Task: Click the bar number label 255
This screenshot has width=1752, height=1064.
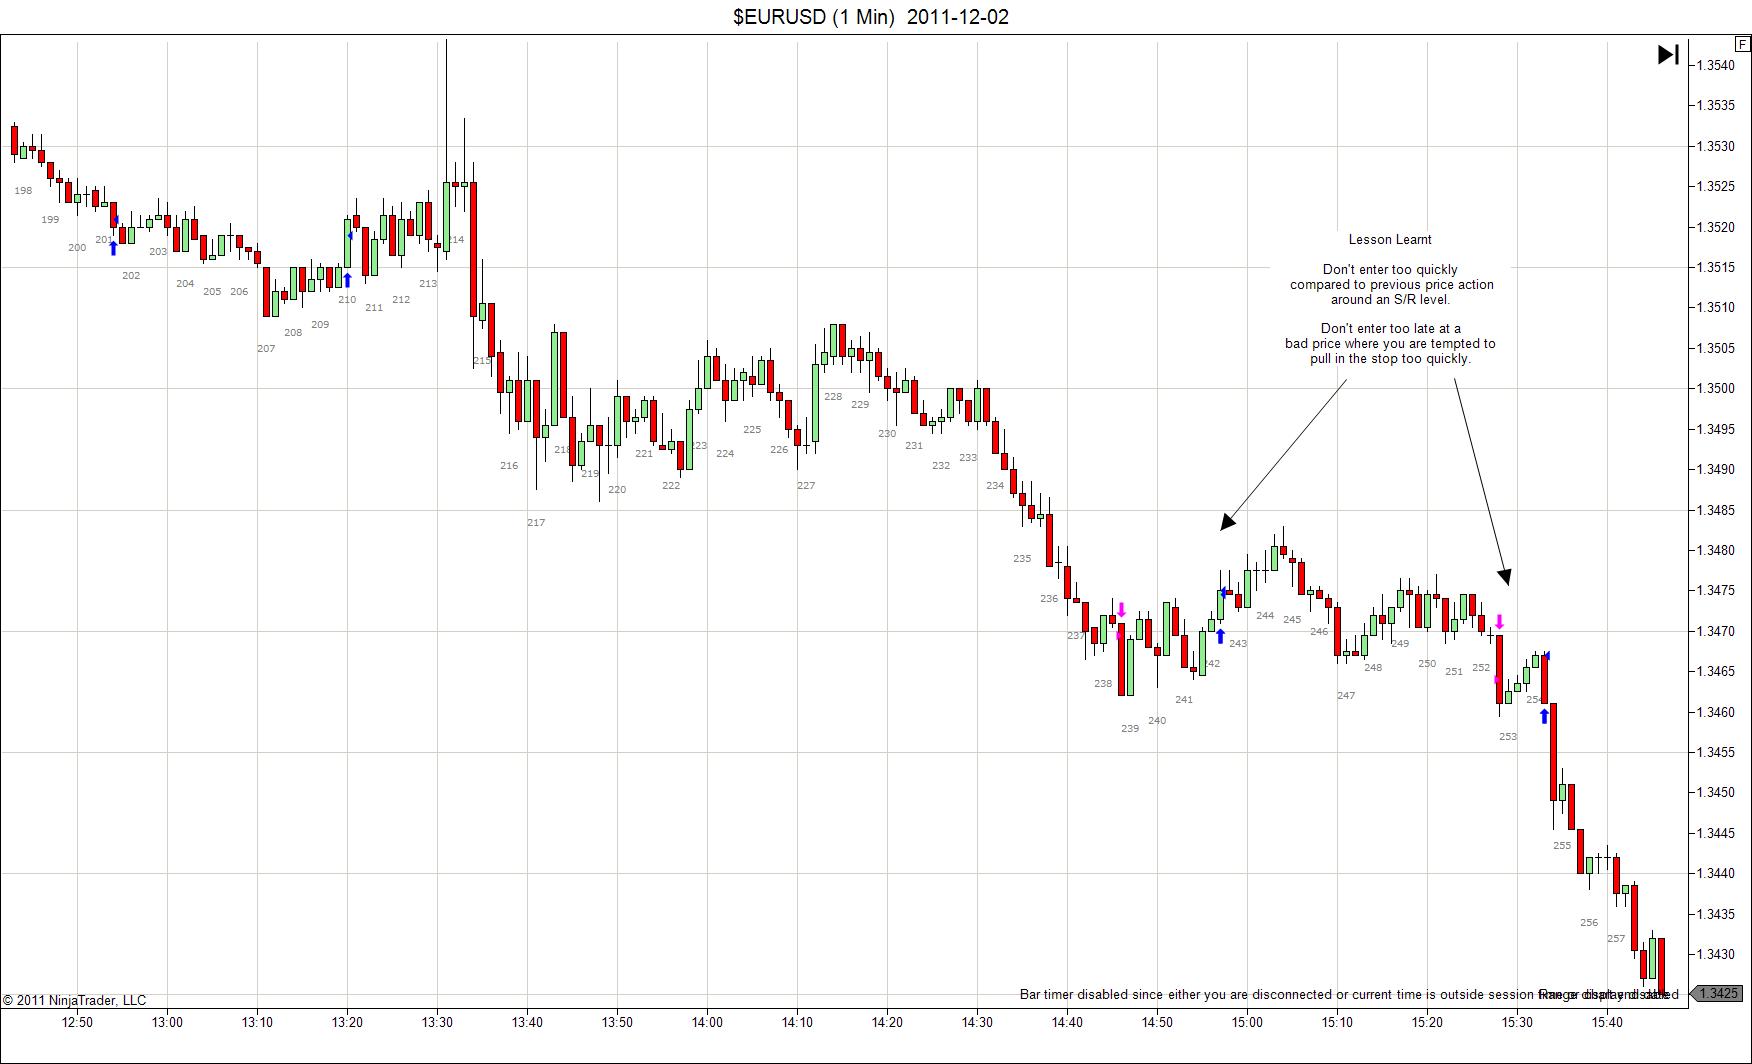Action: point(1562,845)
